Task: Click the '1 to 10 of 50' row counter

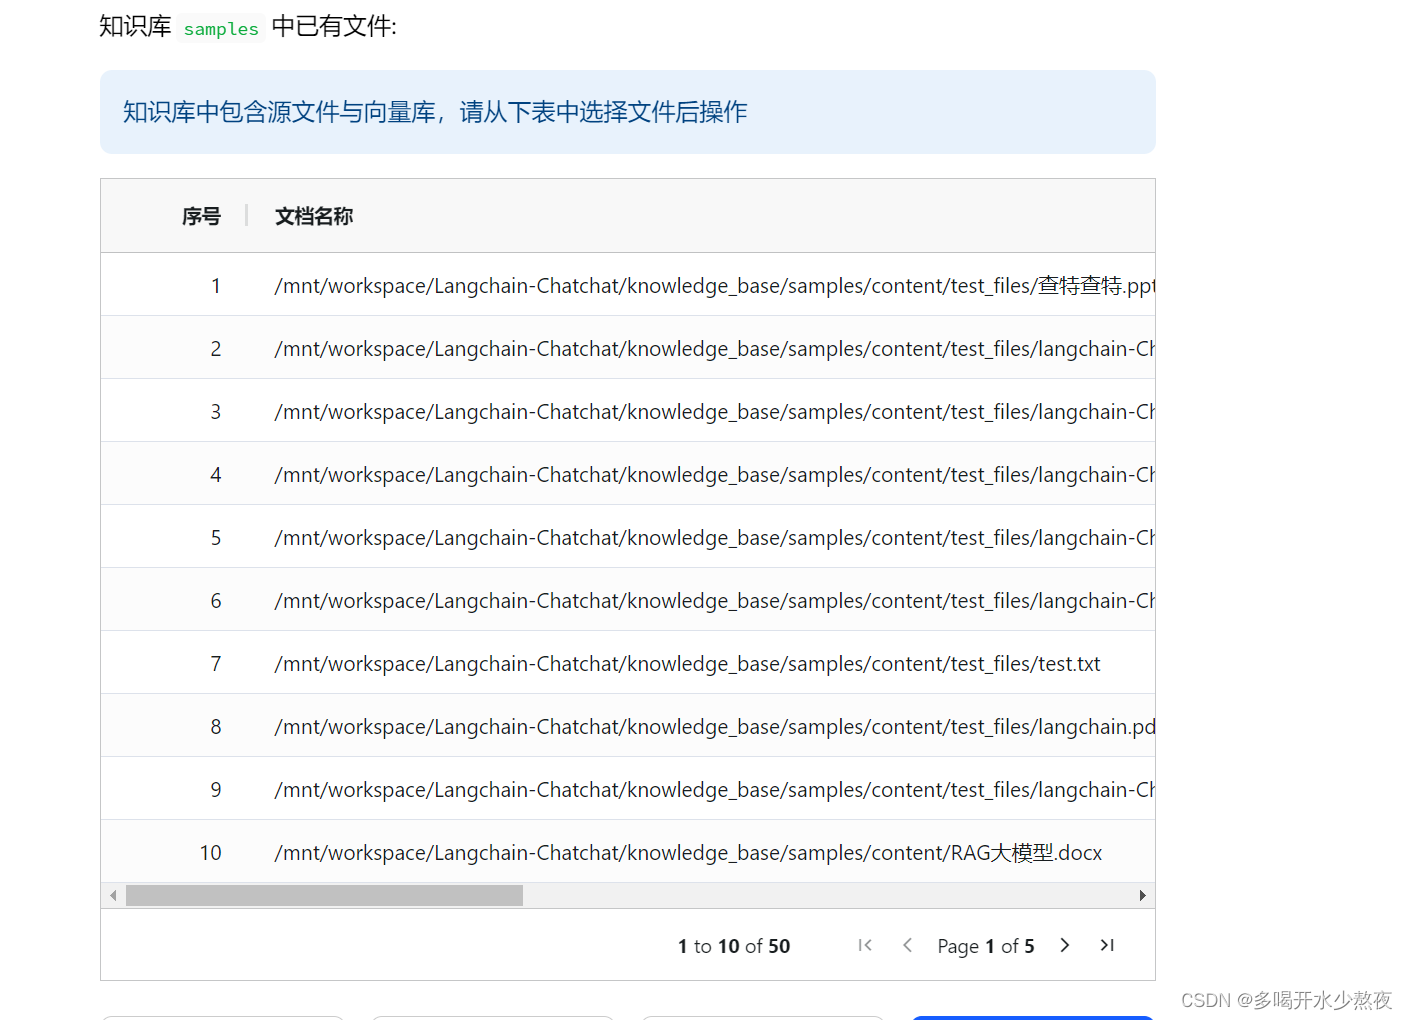Action: pos(734,946)
